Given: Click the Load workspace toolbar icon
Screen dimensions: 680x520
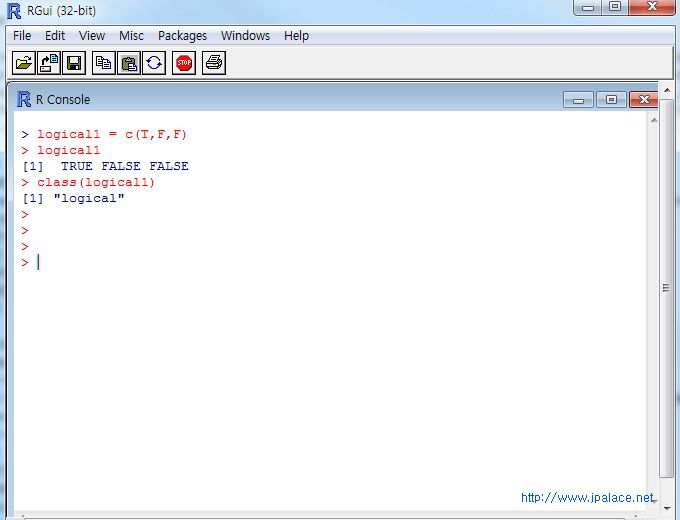Looking at the screenshot, I should (x=49, y=63).
